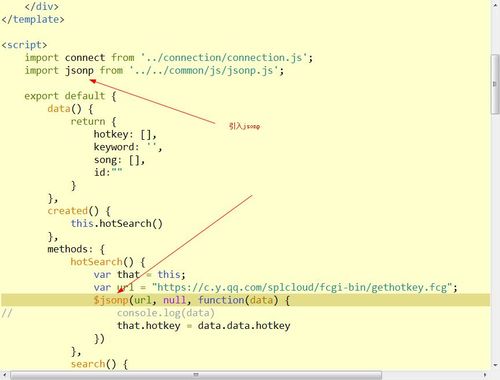Click the horizontal scrollbar right arrow
The image size is (500, 380).
tap(485, 375)
